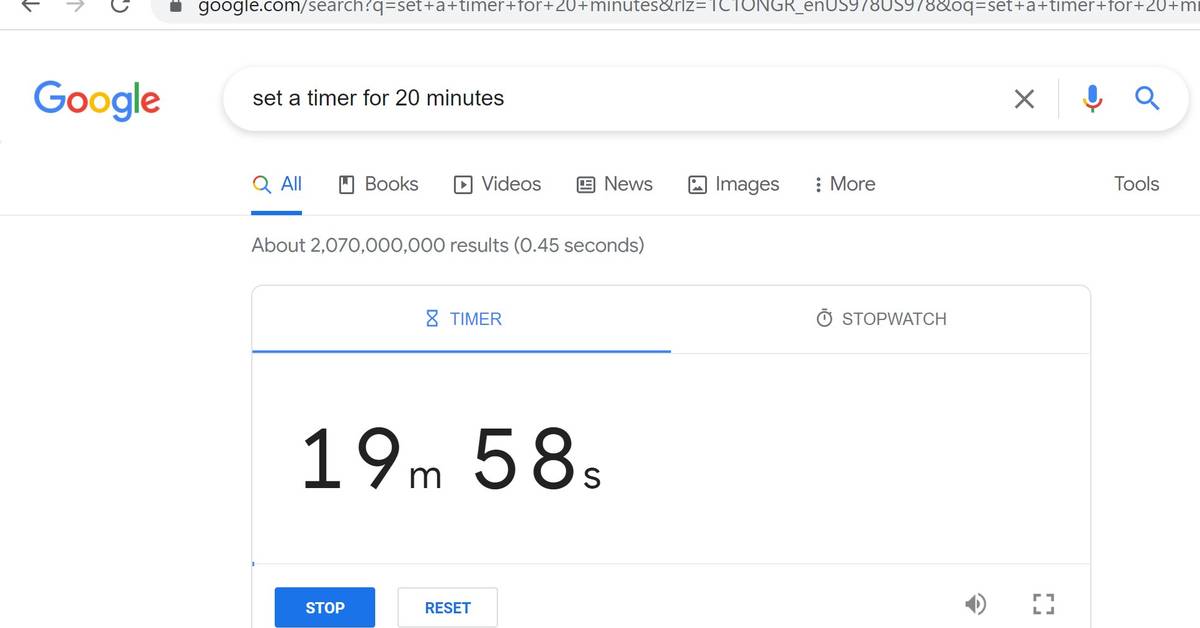Click the magnifying glass search icon
This screenshot has height=628, width=1200.
click(1147, 98)
